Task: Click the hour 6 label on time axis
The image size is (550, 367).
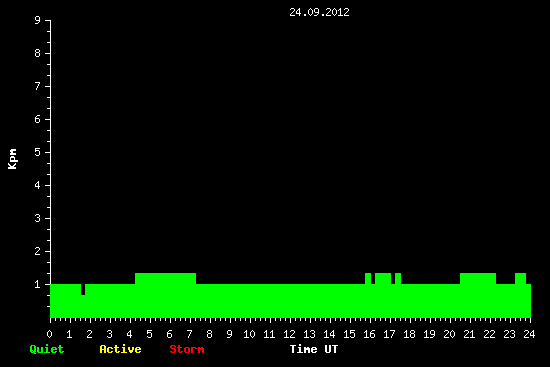Action: tap(169, 334)
